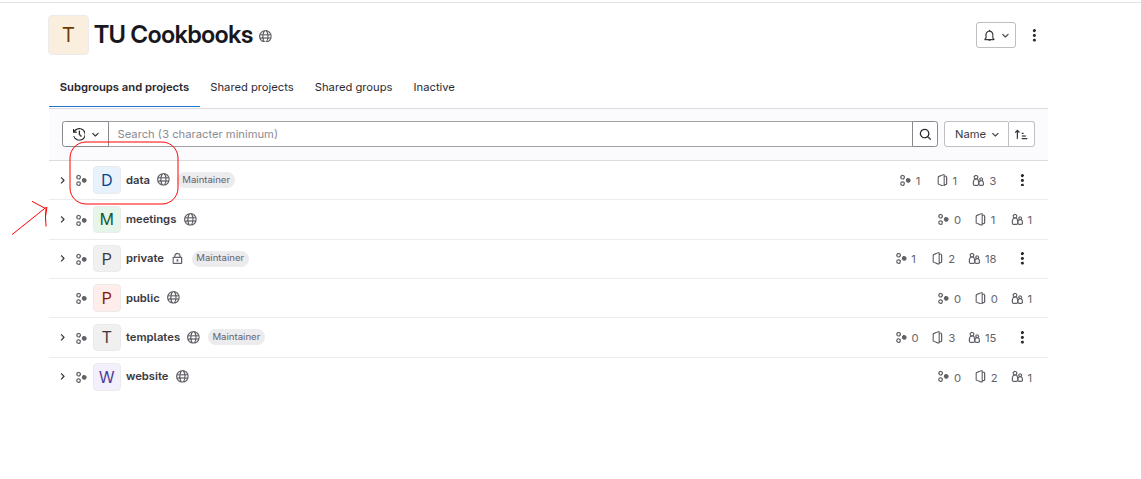Switch to the Inactive tab
The height and width of the screenshot is (479, 1141).
(434, 87)
